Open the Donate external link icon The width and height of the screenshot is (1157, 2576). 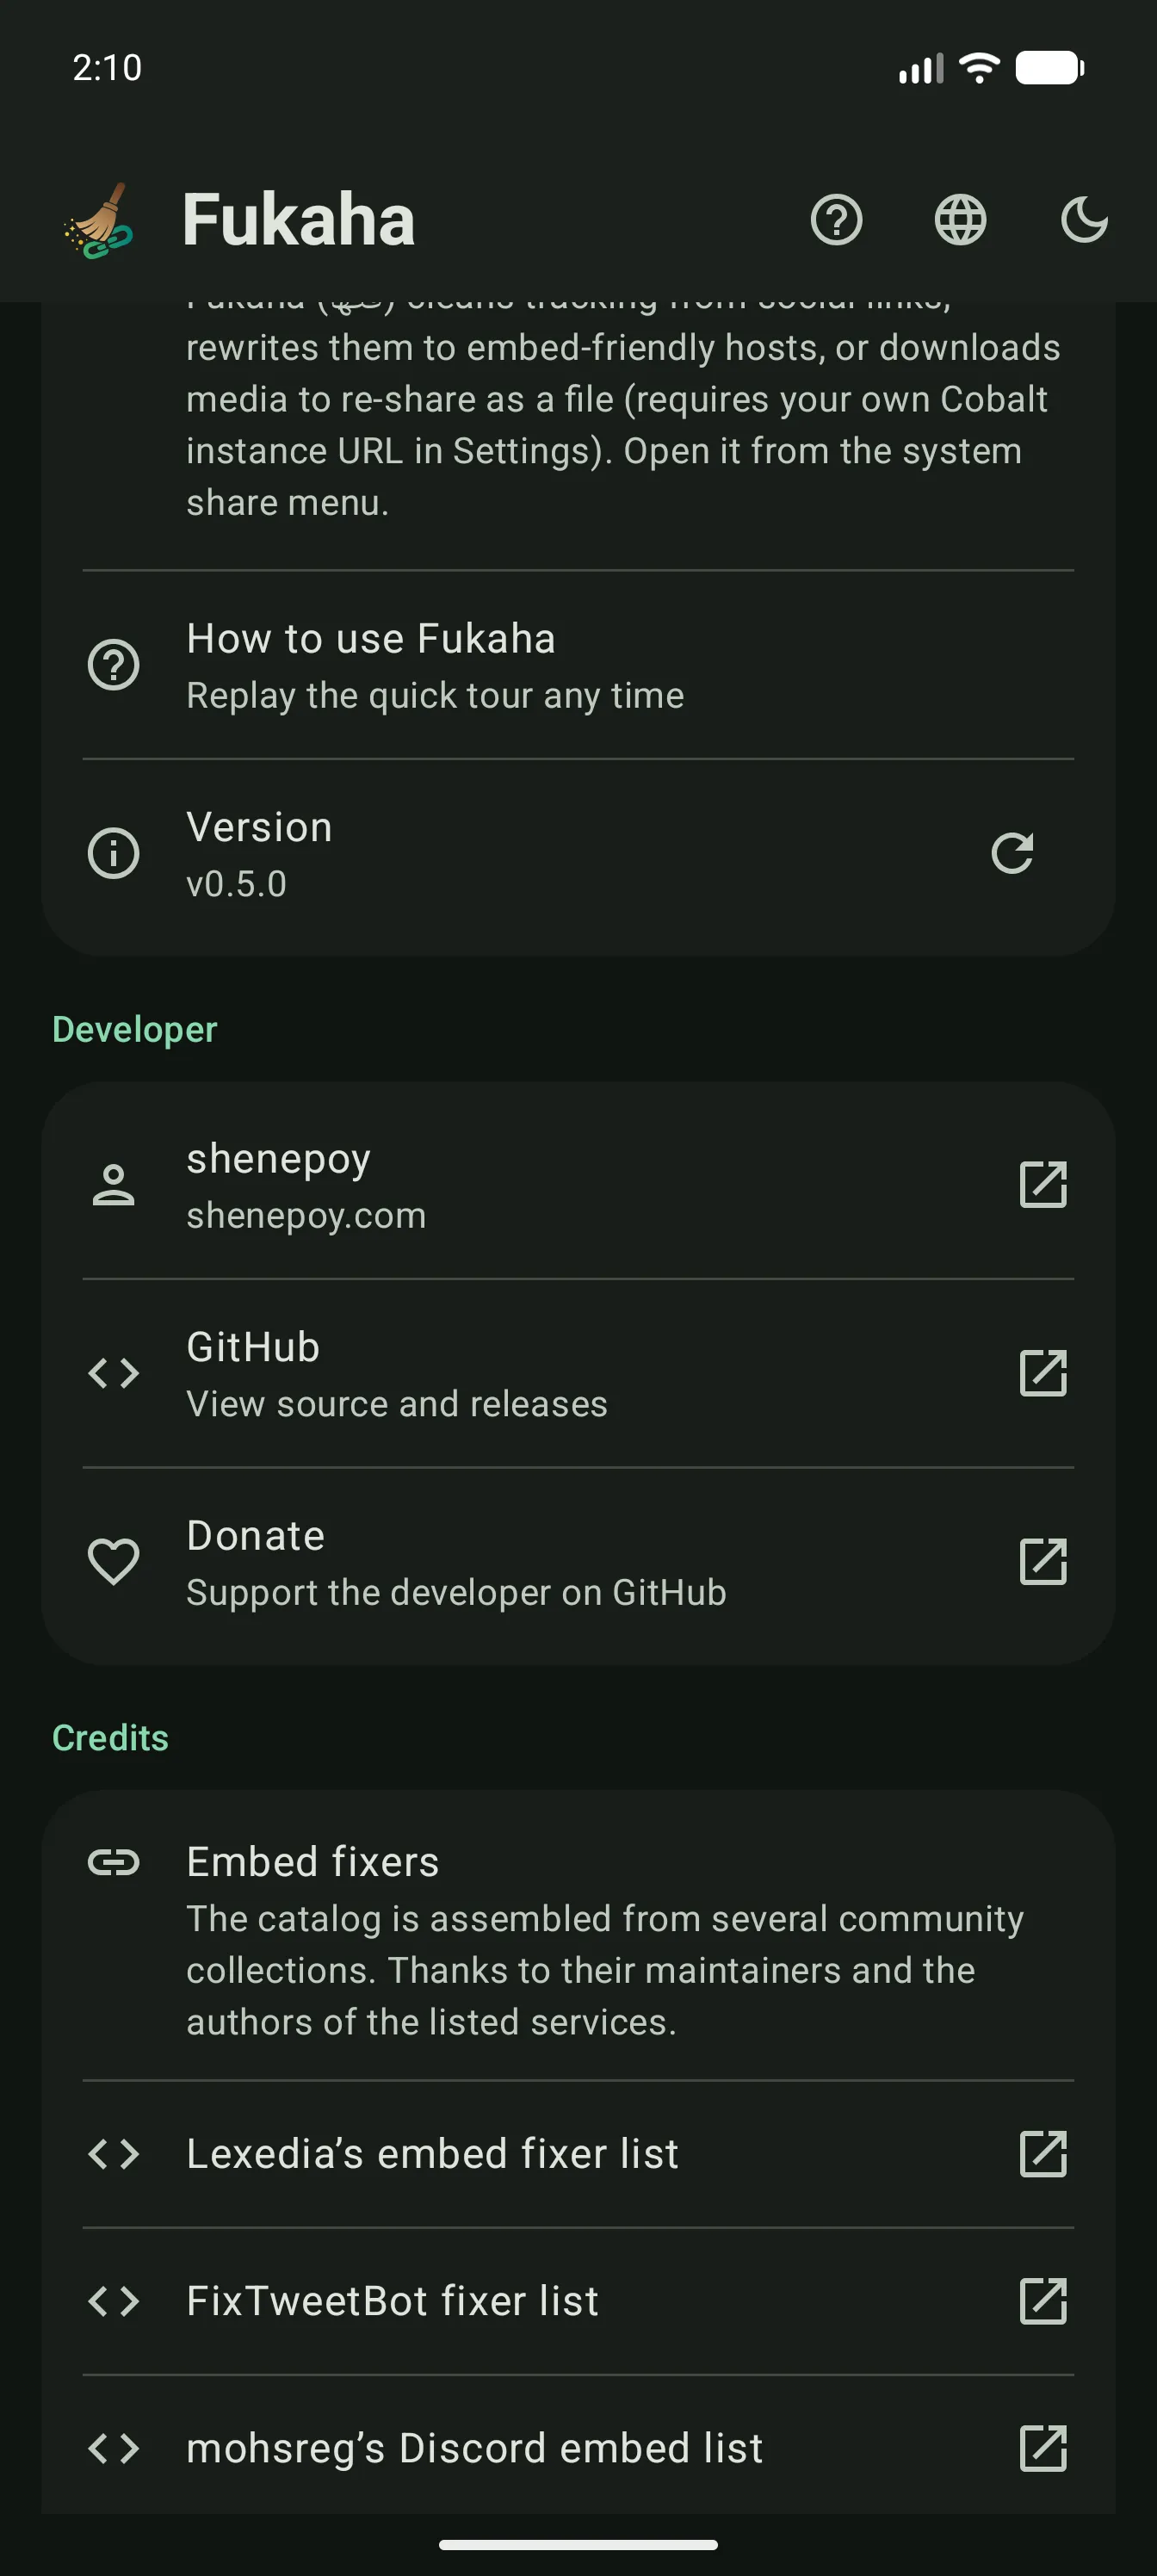coord(1043,1562)
